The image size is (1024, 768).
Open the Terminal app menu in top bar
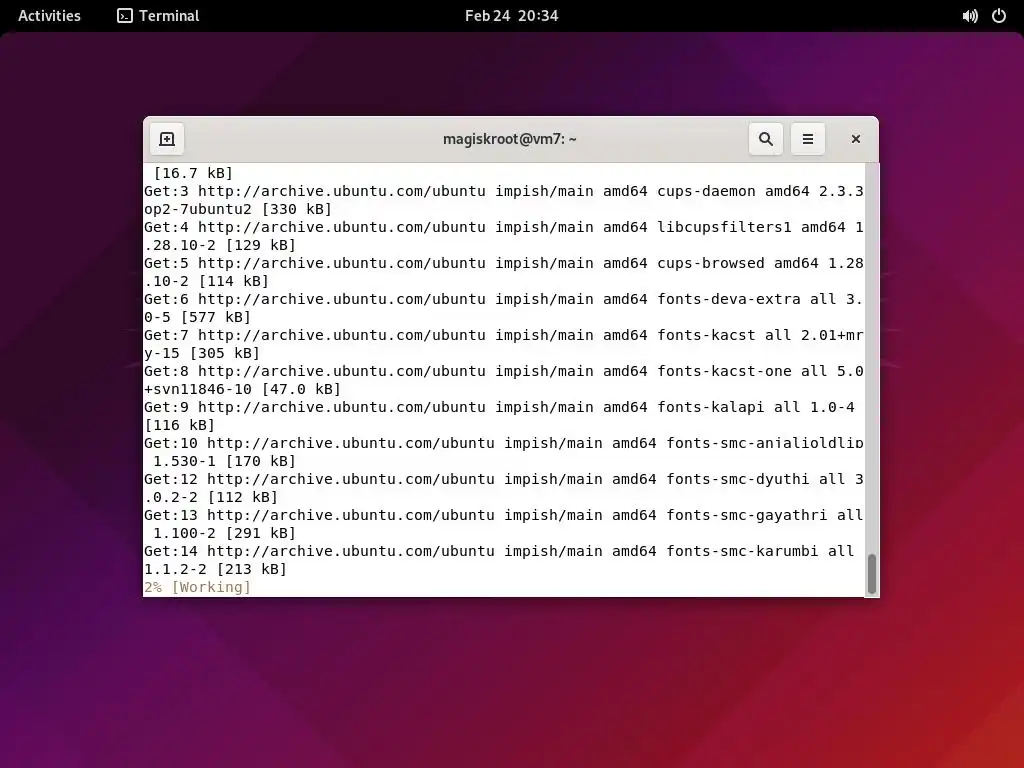tap(158, 16)
